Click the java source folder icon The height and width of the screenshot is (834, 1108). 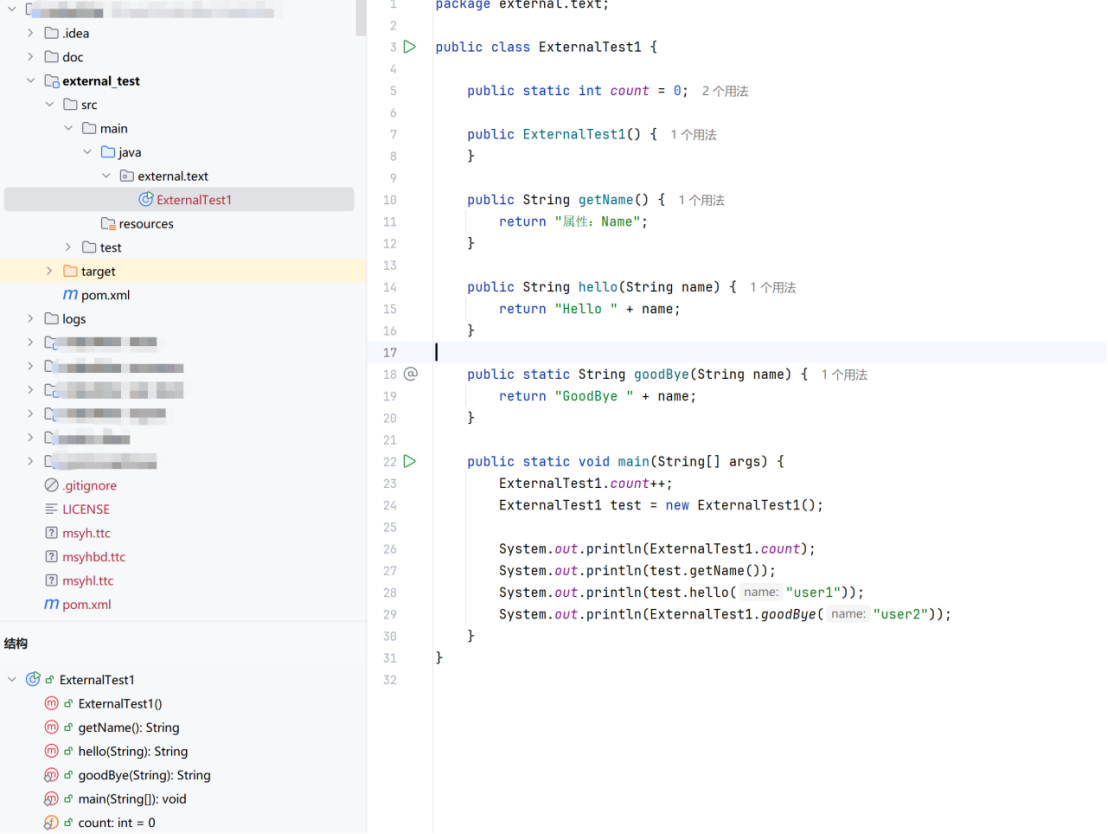coord(107,152)
